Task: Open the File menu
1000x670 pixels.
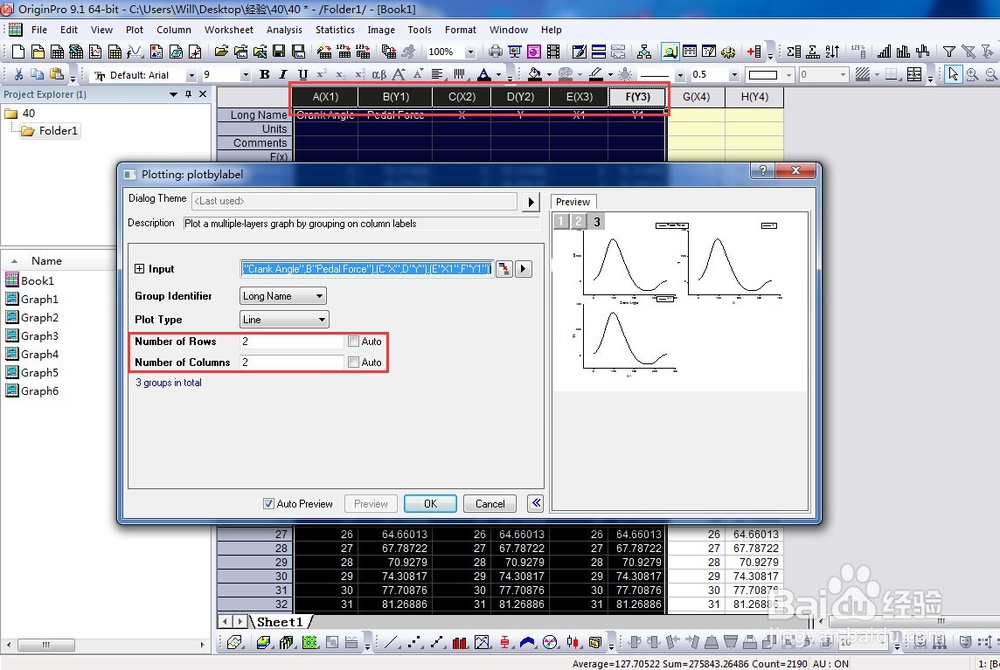Action: click(x=39, y=29)
